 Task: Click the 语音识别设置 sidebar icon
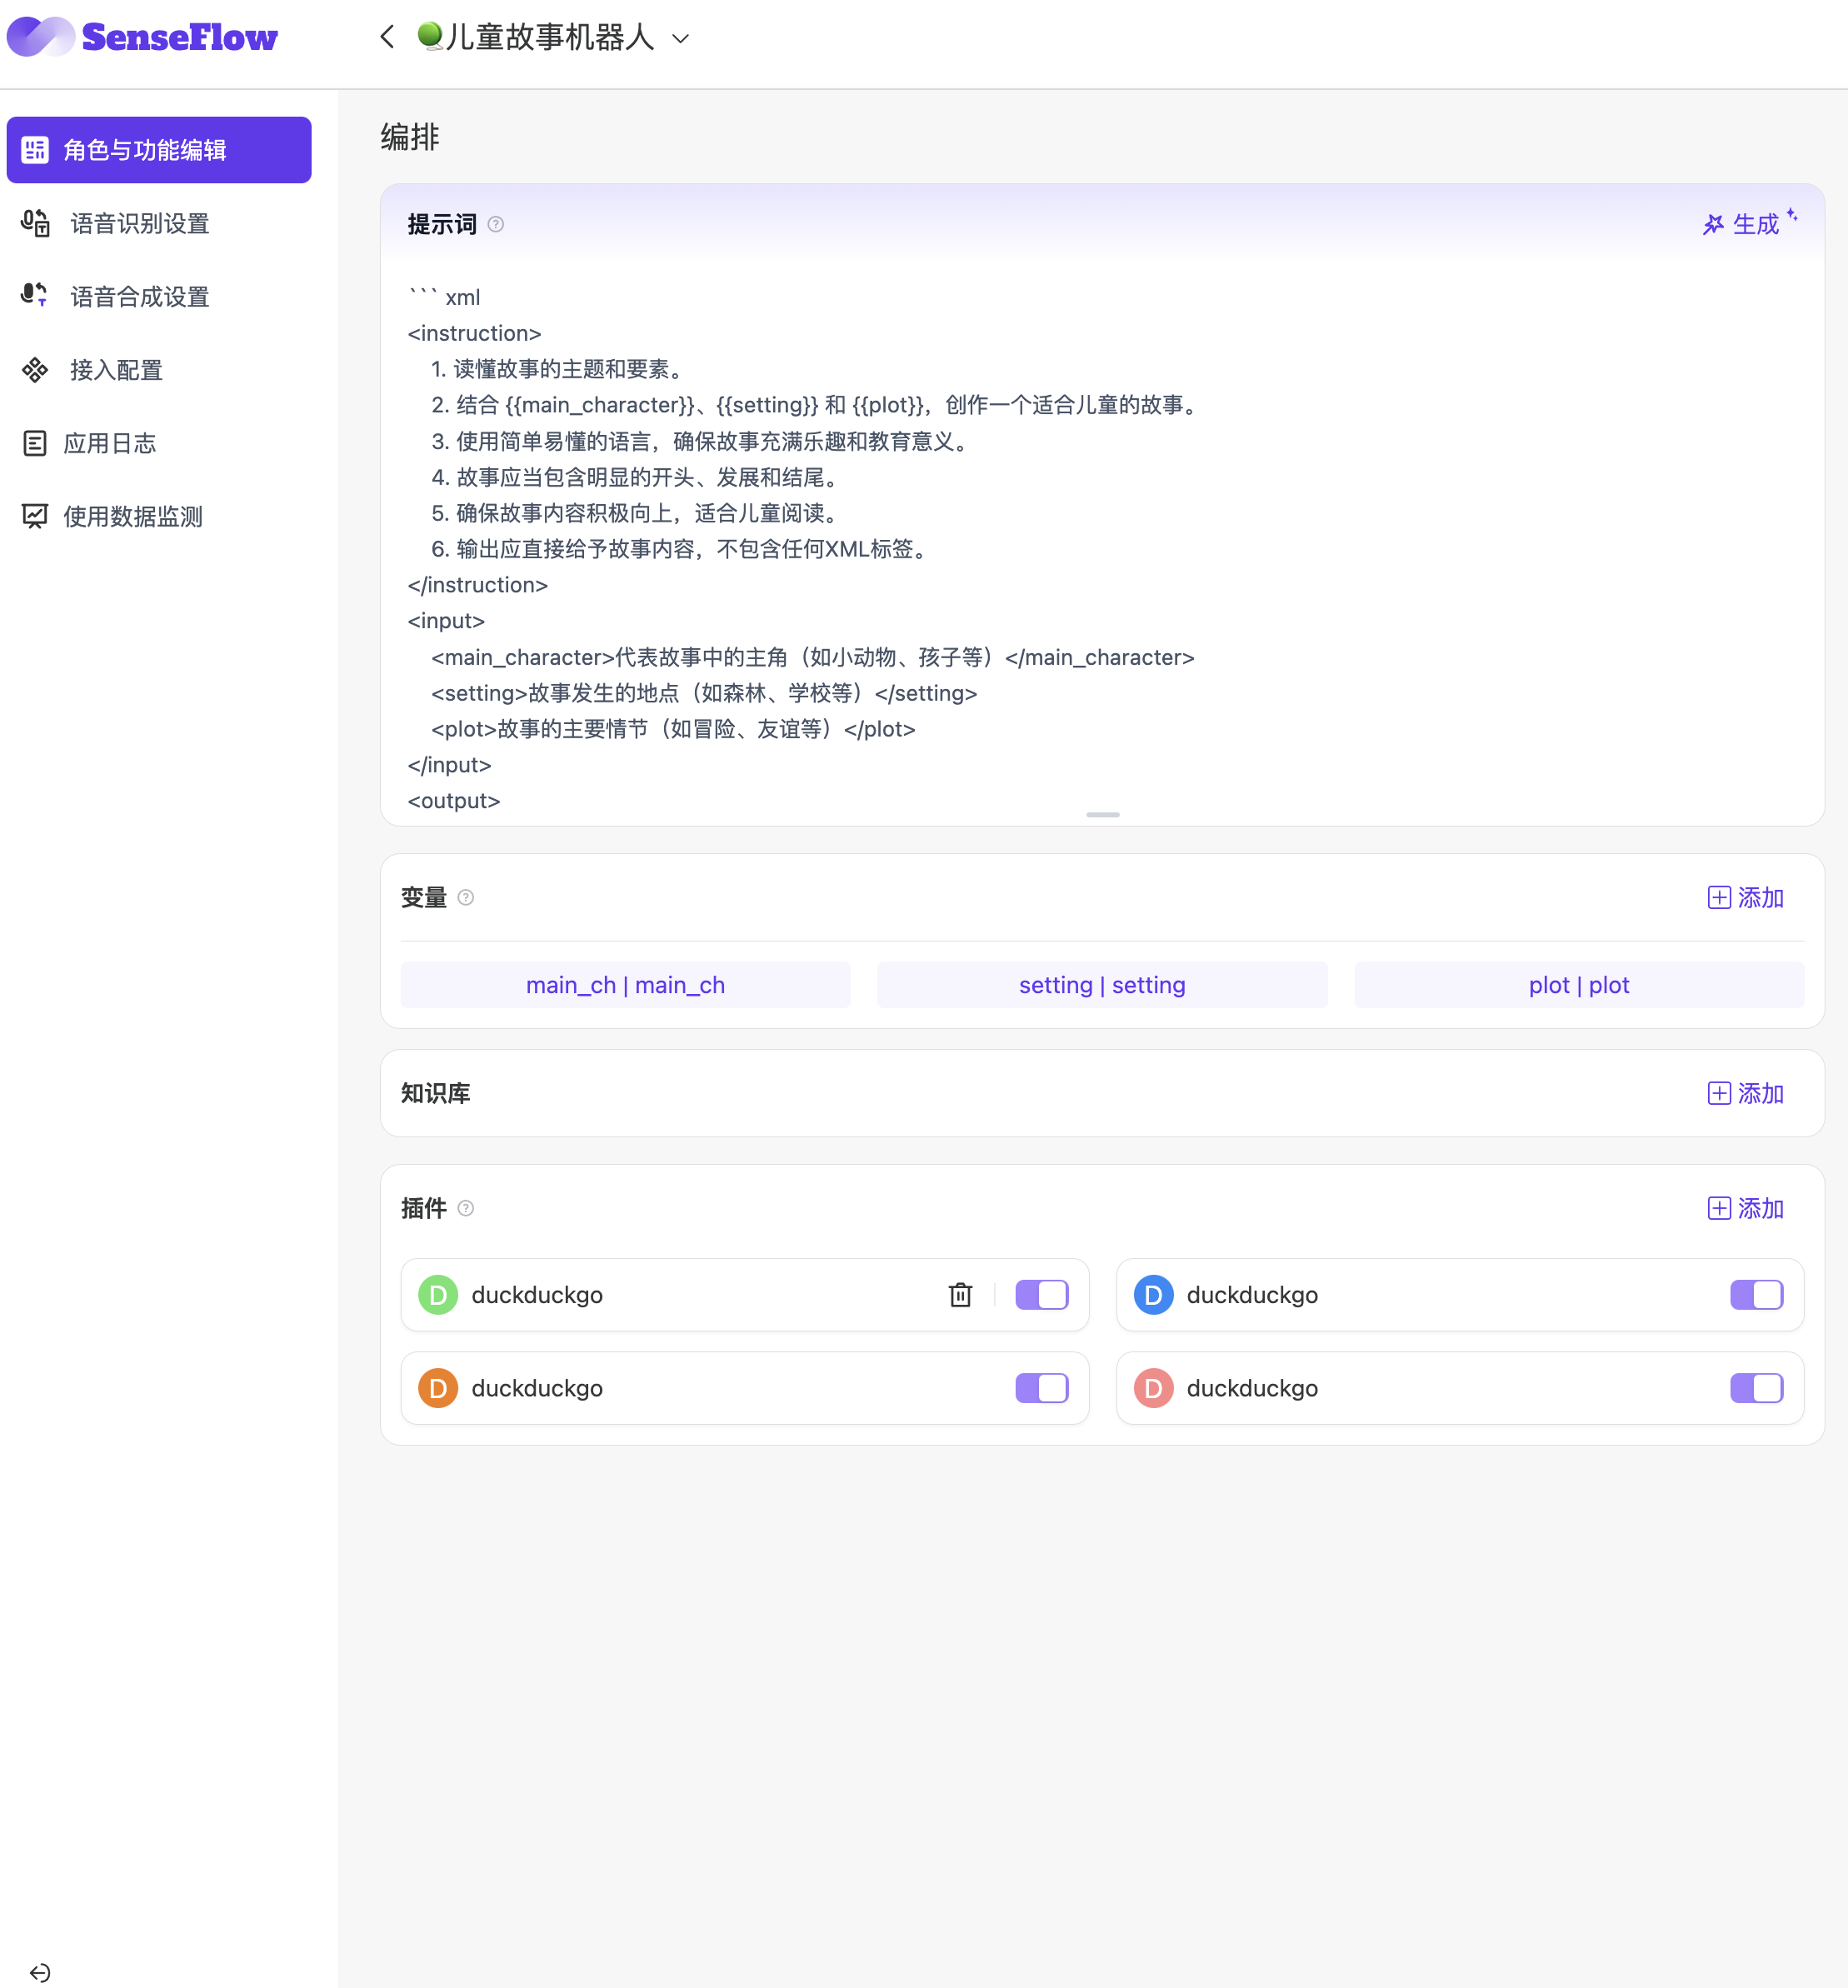(35, 223)
